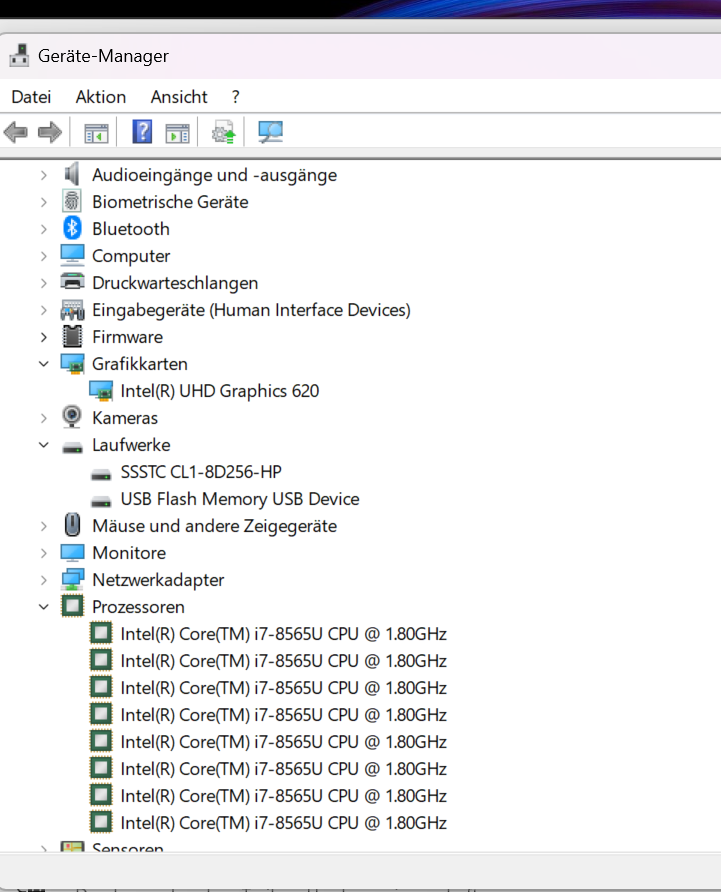Click the drive icon beside USB Flash Memory
721x892 pixels.
101,502
